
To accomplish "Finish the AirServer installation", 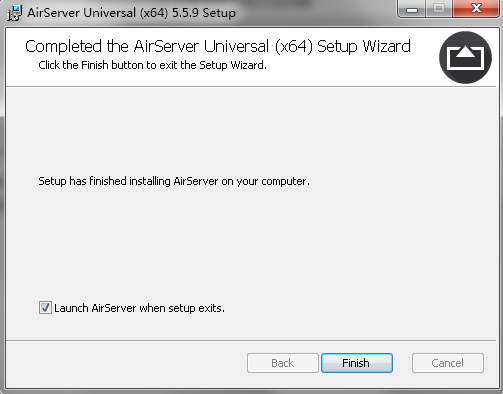I will pyautogui.click(x=357, y=363).
